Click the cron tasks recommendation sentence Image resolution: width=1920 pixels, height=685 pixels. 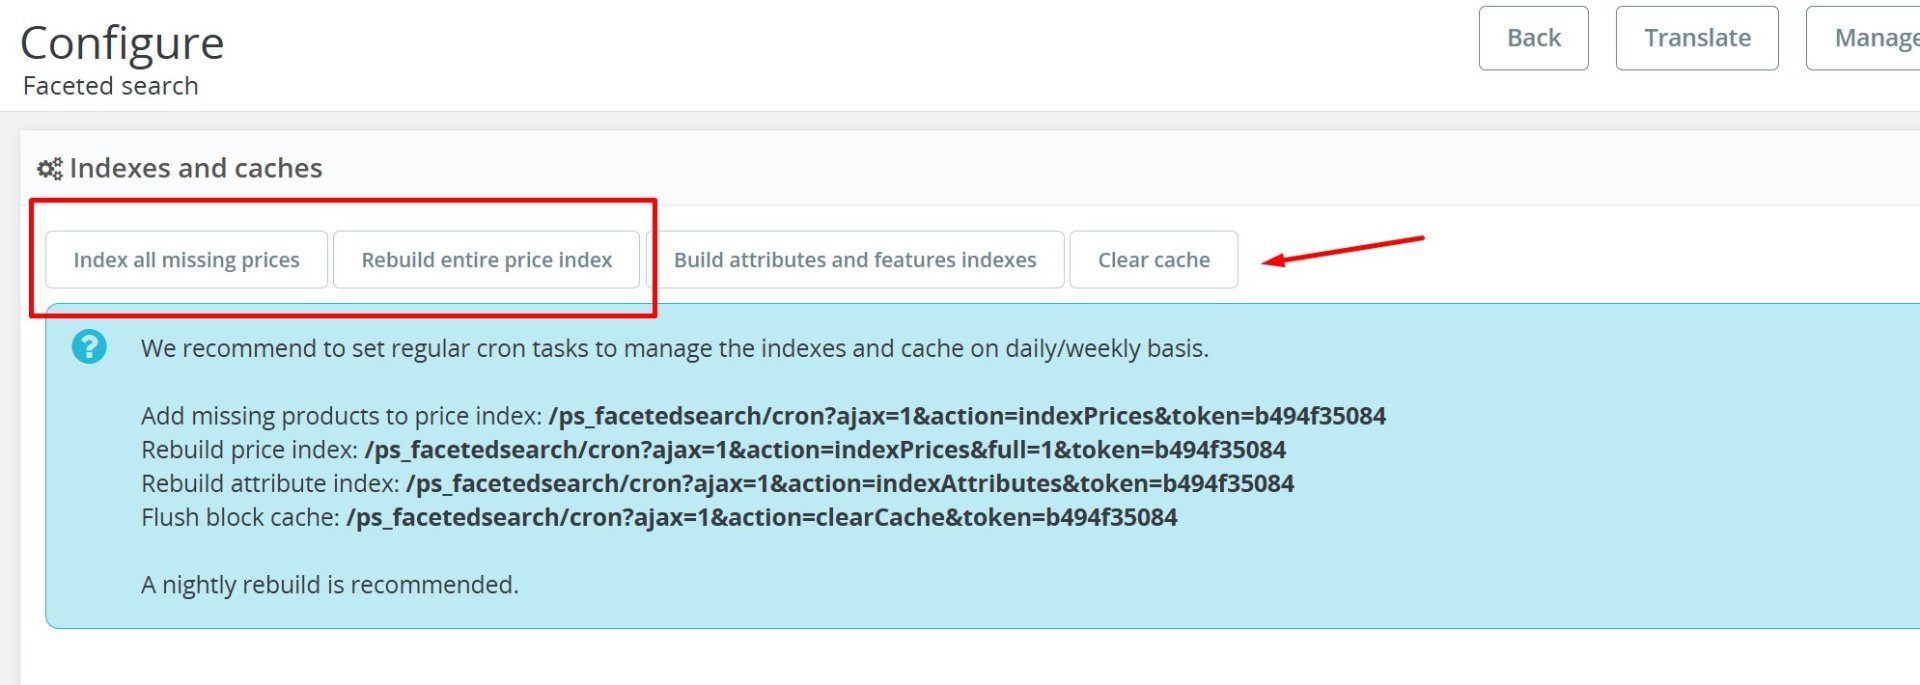674,348
